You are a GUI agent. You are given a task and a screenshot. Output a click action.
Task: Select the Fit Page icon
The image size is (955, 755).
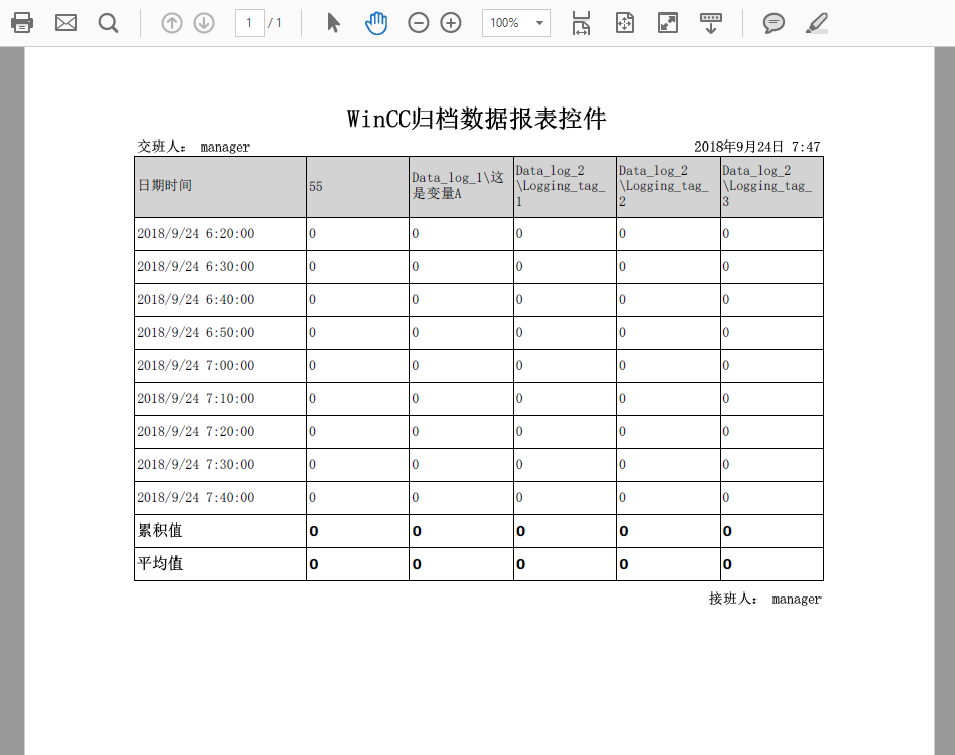click(624, 22)
